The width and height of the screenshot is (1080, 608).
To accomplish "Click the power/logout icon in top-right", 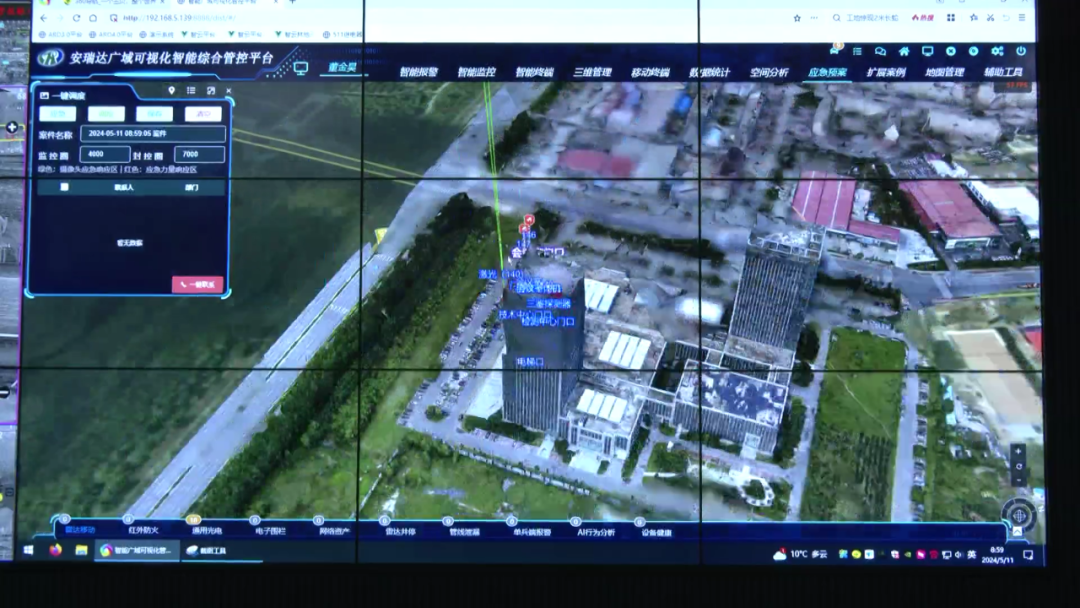I will (x=1020, y=51).
